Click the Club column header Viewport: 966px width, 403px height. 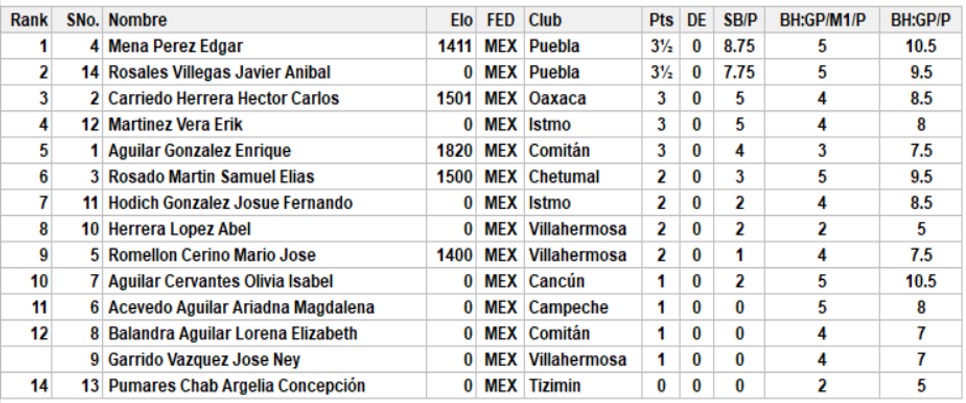click(x=545, y=20)
